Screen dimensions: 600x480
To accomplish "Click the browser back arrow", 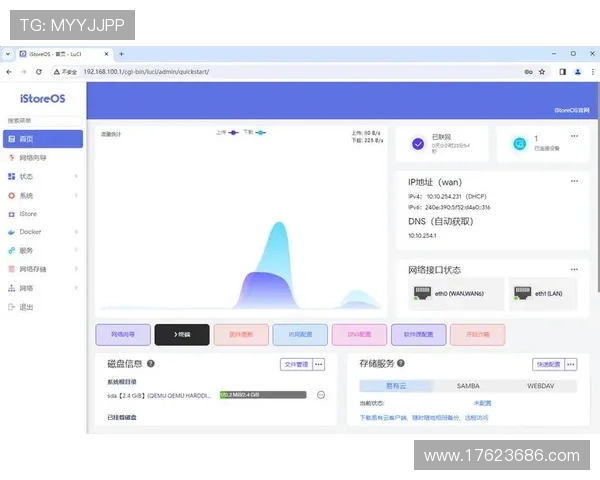I will (9, 72).
